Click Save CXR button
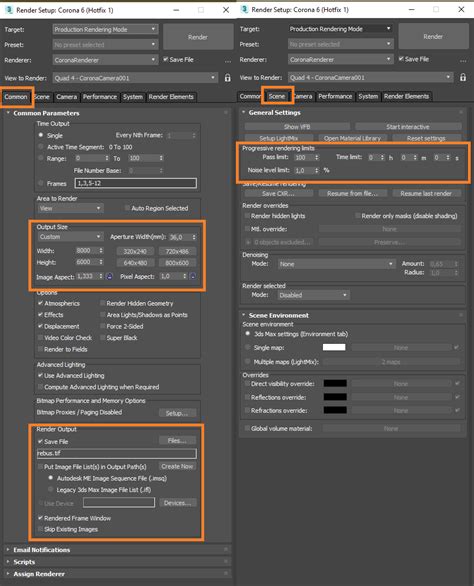Viewport: 474px width, 586px height. 278,193
